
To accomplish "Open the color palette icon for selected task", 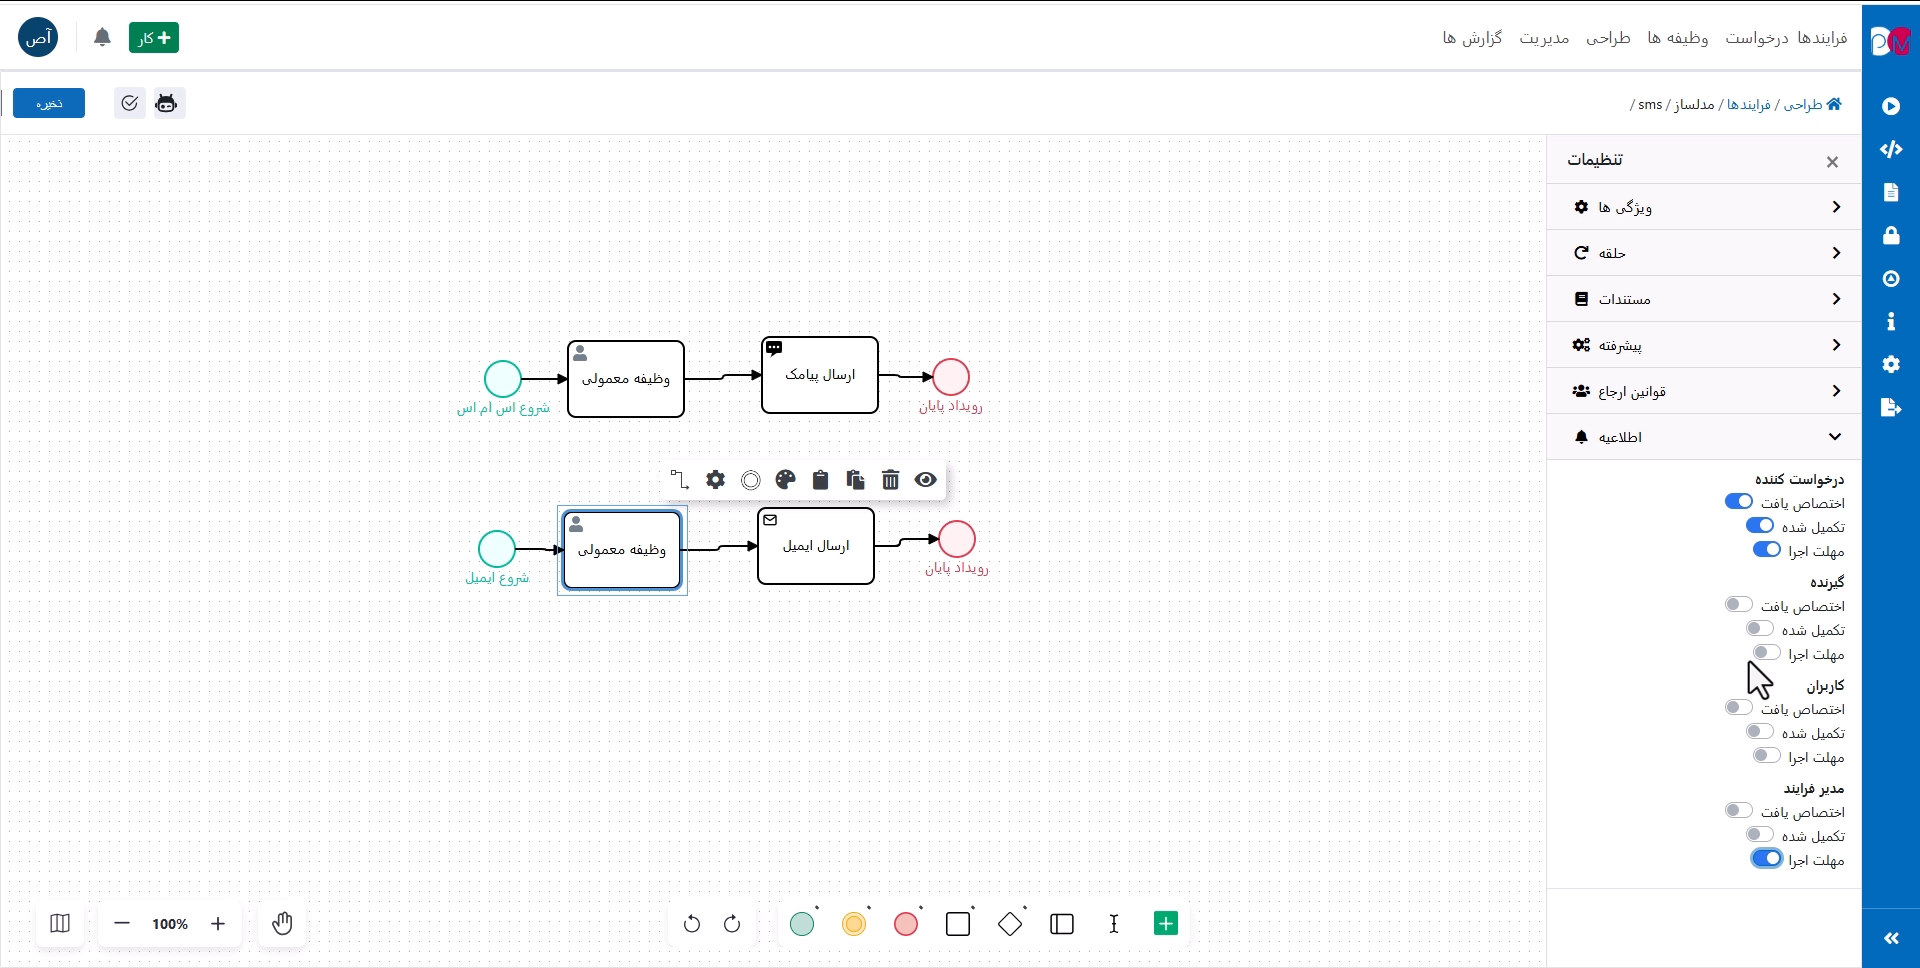I will tap(785, 480).
